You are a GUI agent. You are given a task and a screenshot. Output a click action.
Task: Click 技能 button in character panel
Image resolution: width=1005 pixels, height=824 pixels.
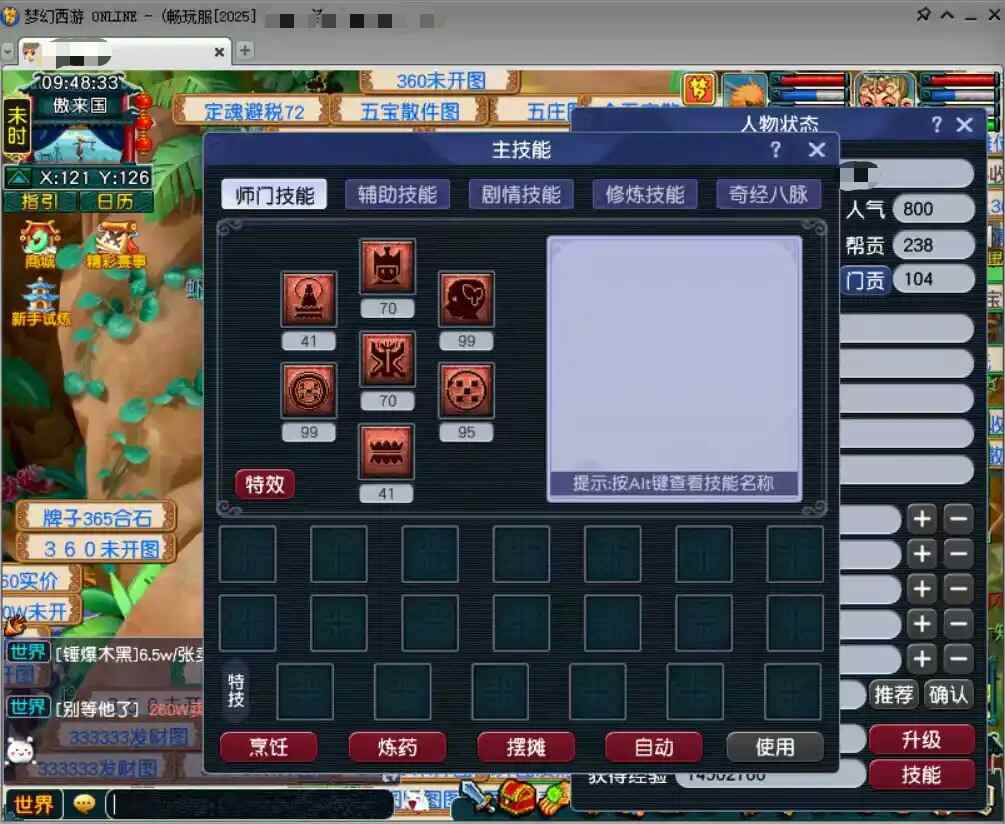[x=922, y=775]
